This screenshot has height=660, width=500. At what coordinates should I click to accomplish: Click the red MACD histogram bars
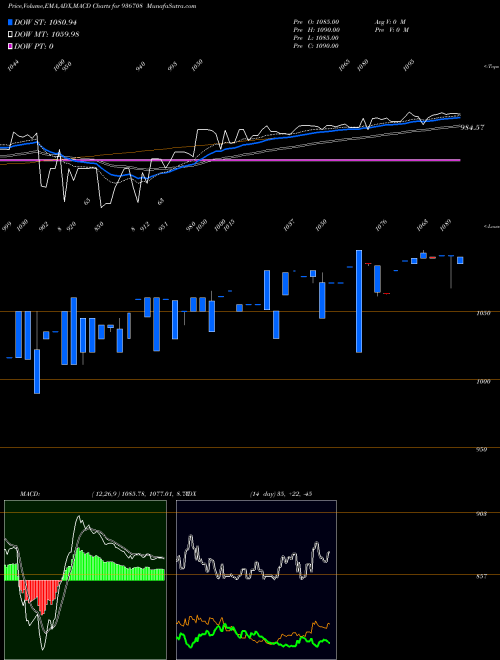tap(41, 596)
